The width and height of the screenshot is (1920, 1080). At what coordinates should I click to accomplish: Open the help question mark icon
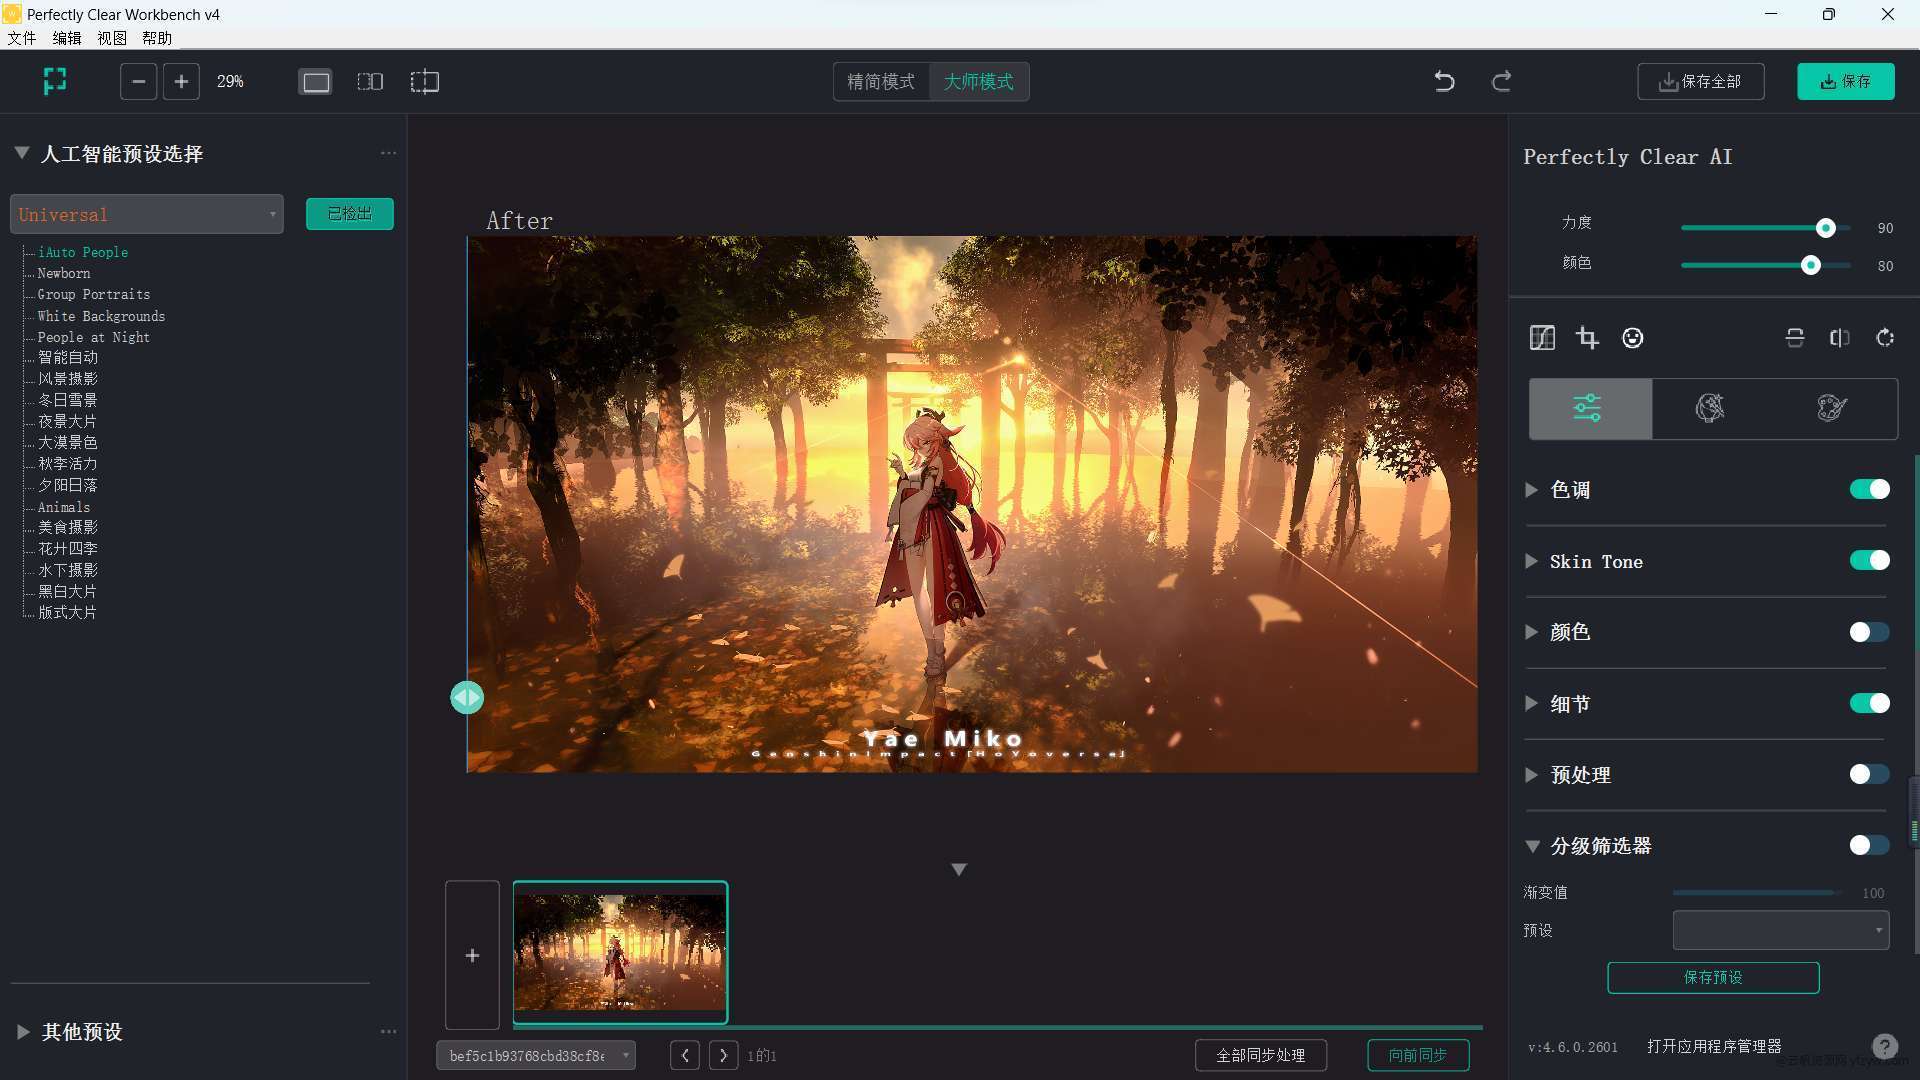[x=1884, y=1046]
